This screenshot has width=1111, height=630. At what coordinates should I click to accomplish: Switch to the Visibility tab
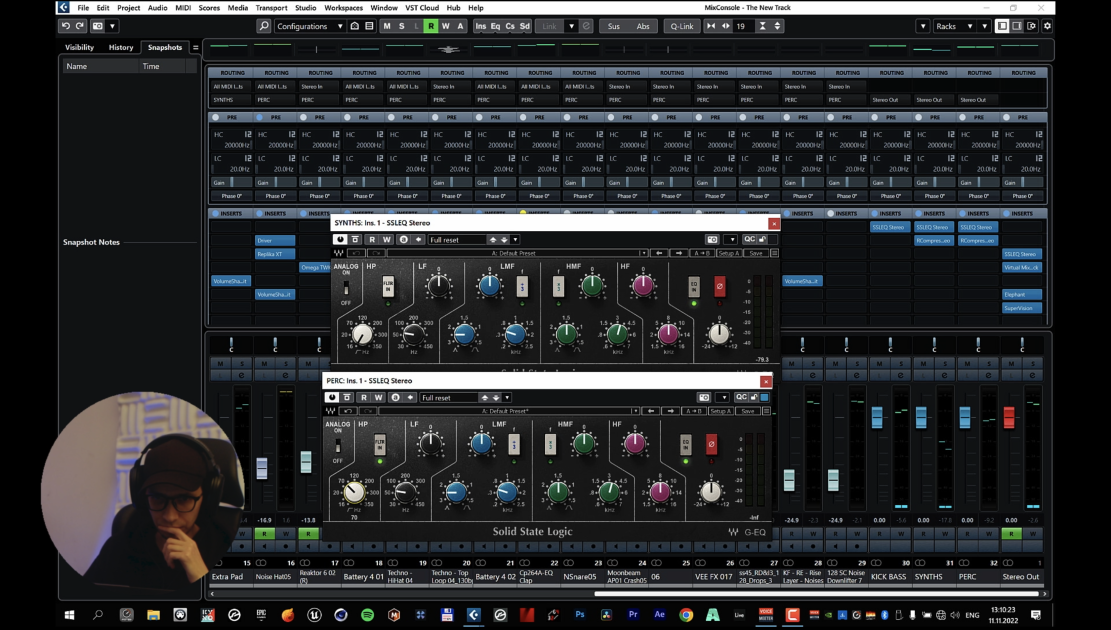point(79,47)
